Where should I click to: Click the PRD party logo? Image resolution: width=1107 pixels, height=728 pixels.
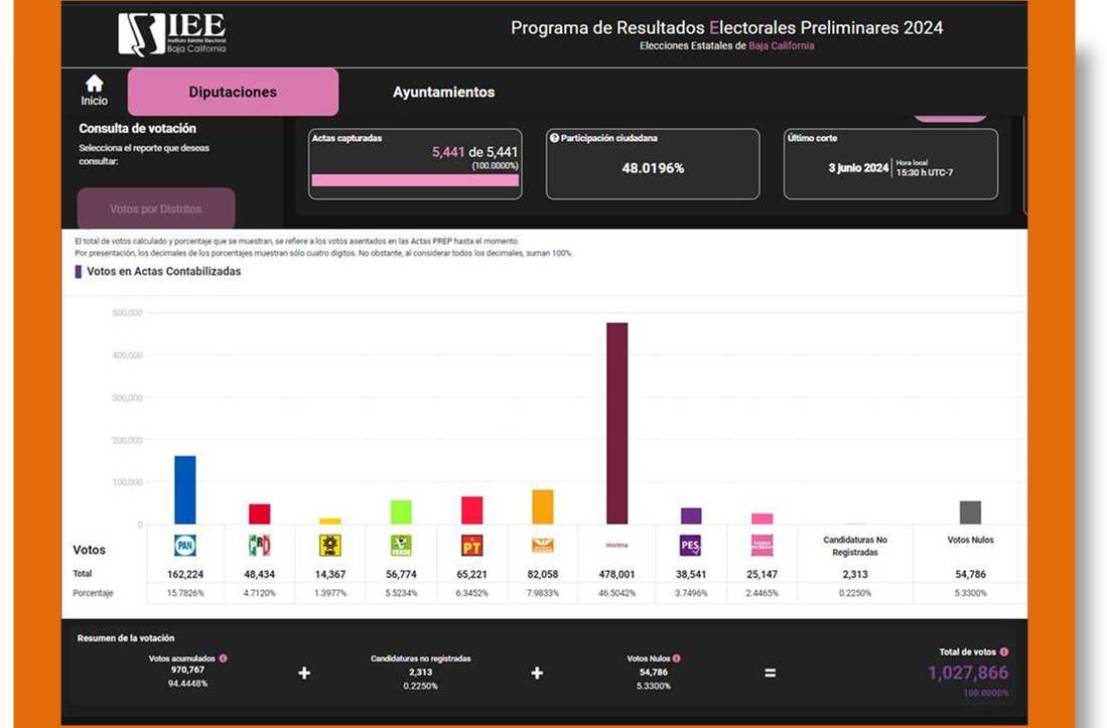[x=330, y=545]
